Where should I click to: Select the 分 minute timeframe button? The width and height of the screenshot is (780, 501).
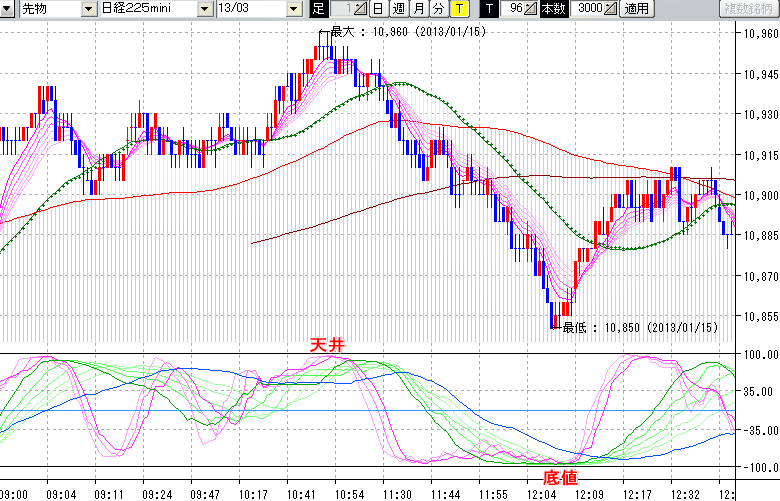(x=438, y=9)
